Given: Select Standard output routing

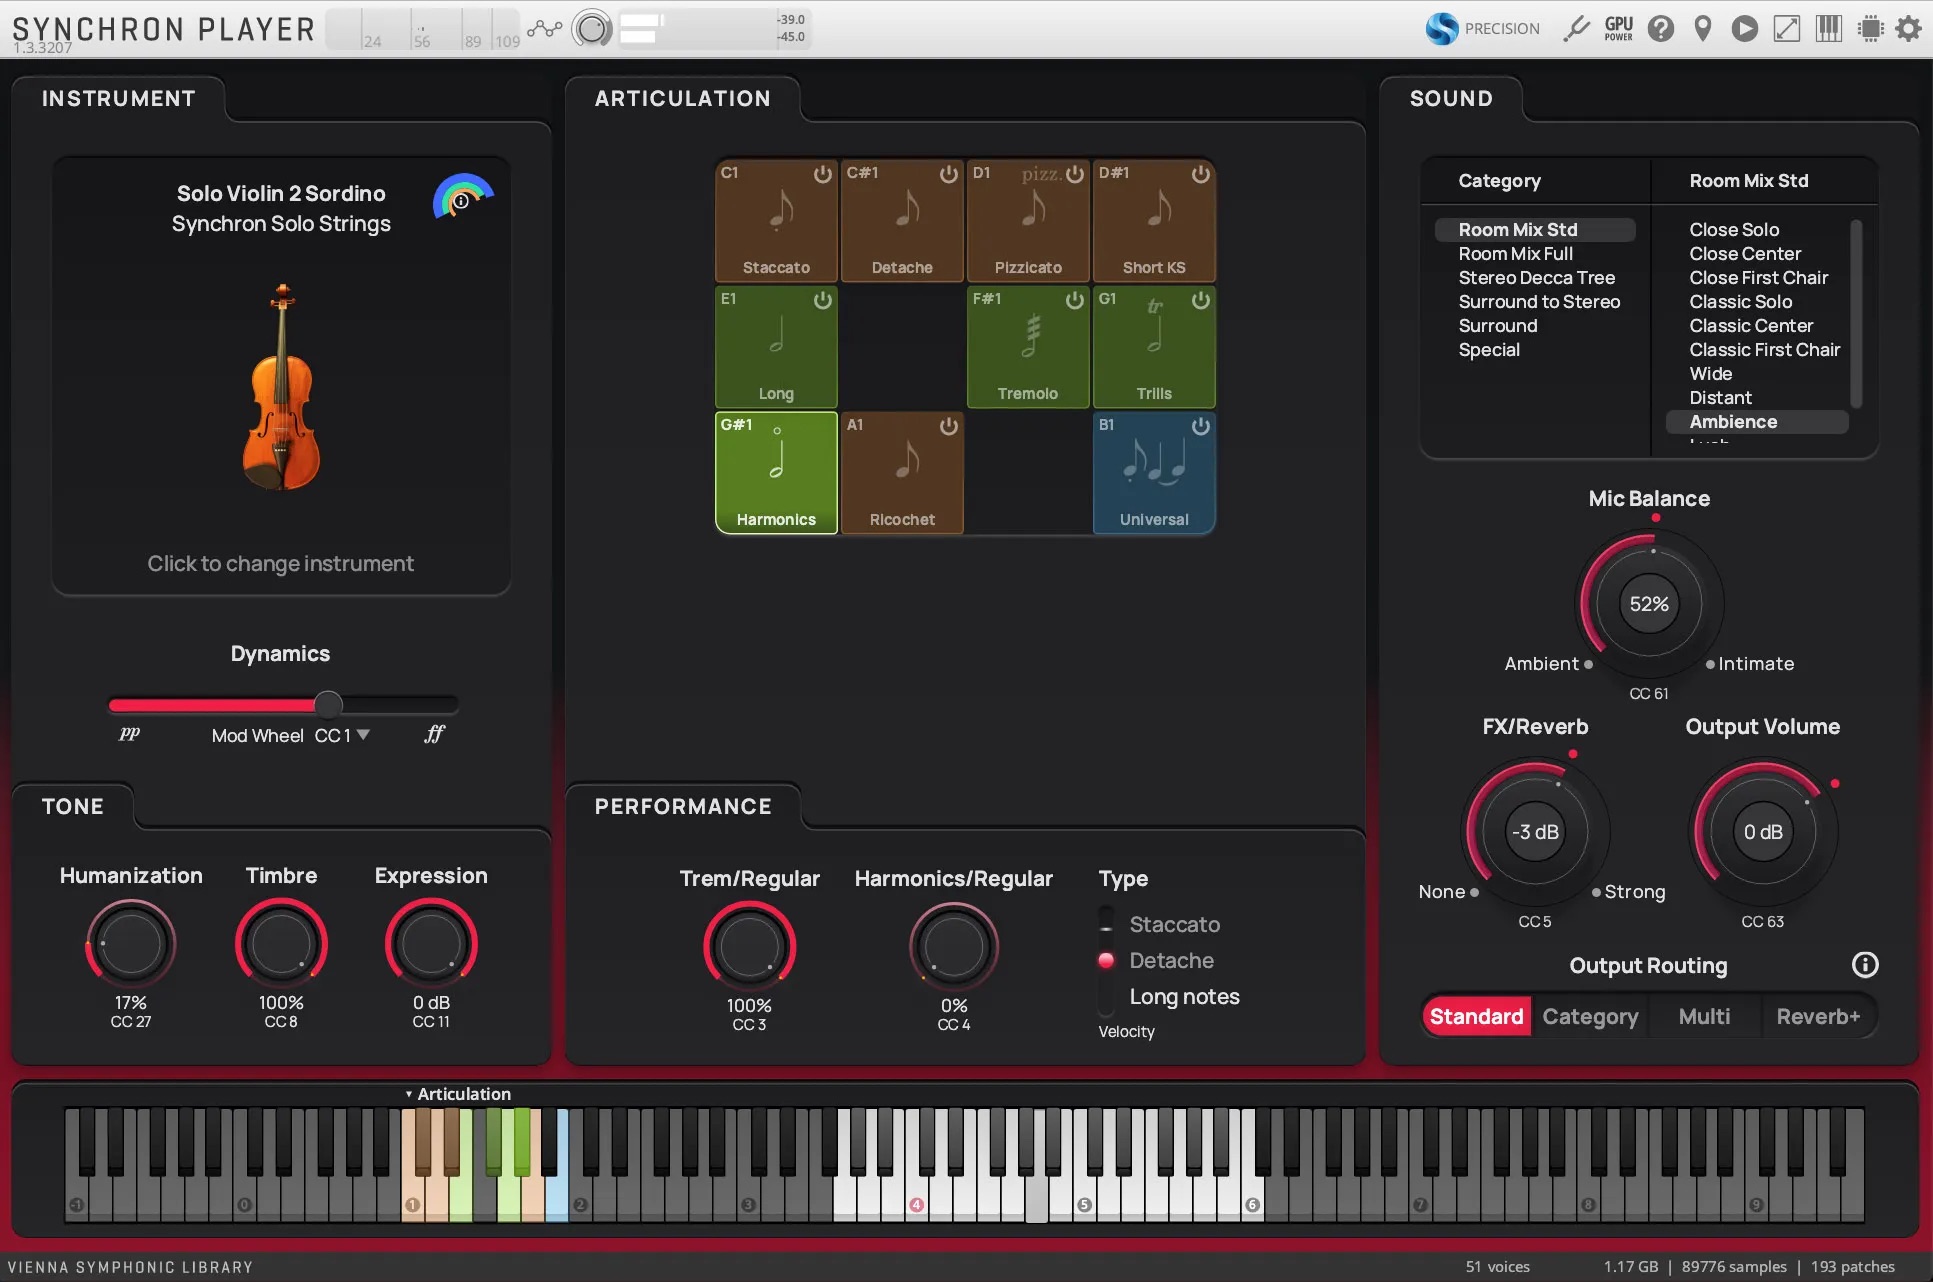Looking at the screenshot, I should [x=1476, y=1016].
